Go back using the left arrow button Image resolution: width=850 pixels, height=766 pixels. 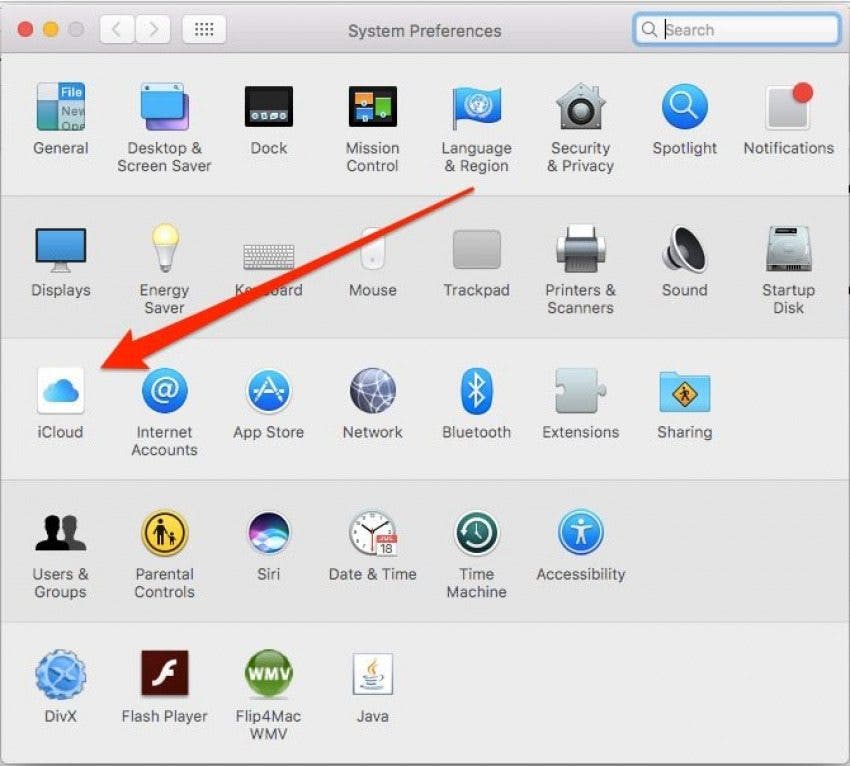point(117,29)
